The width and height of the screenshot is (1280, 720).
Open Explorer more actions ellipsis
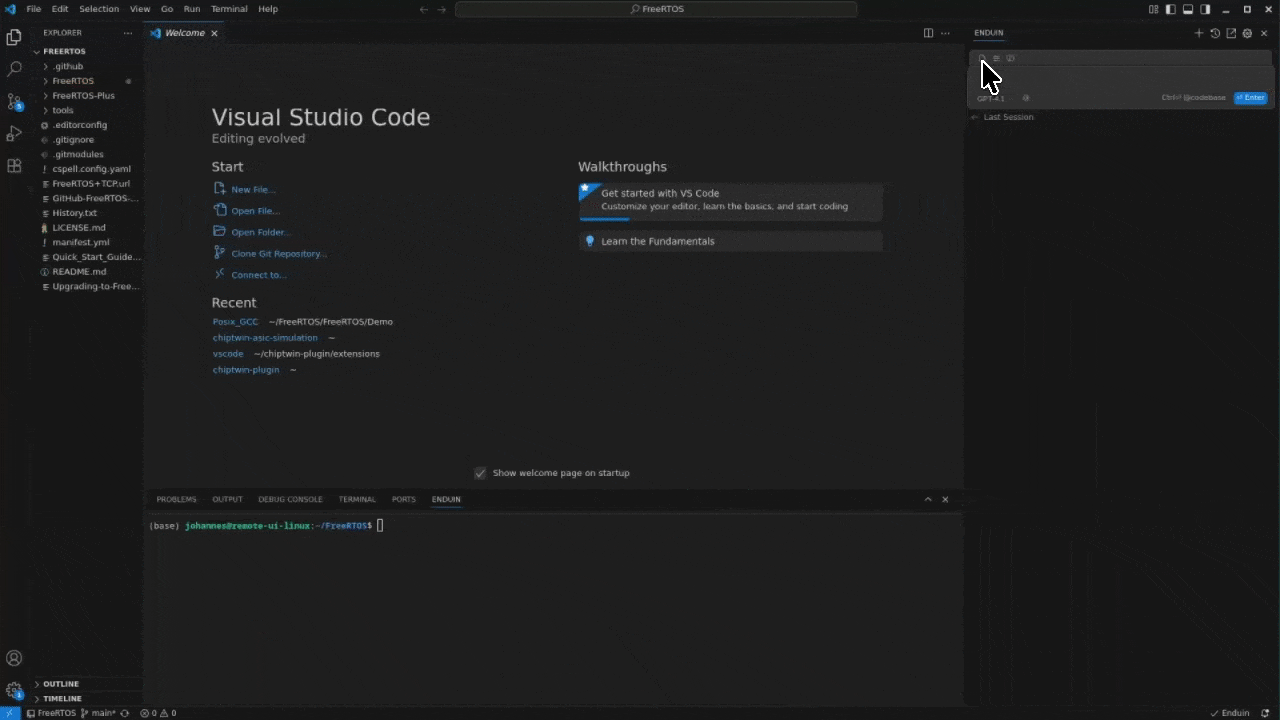click(127, 33)
